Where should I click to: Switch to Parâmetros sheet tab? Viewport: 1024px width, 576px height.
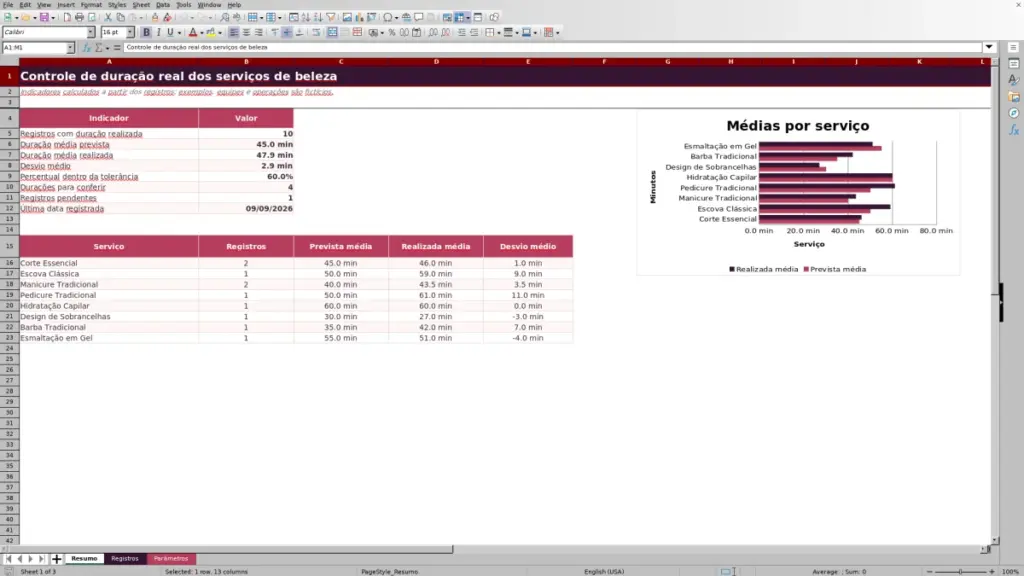(171, 558)
